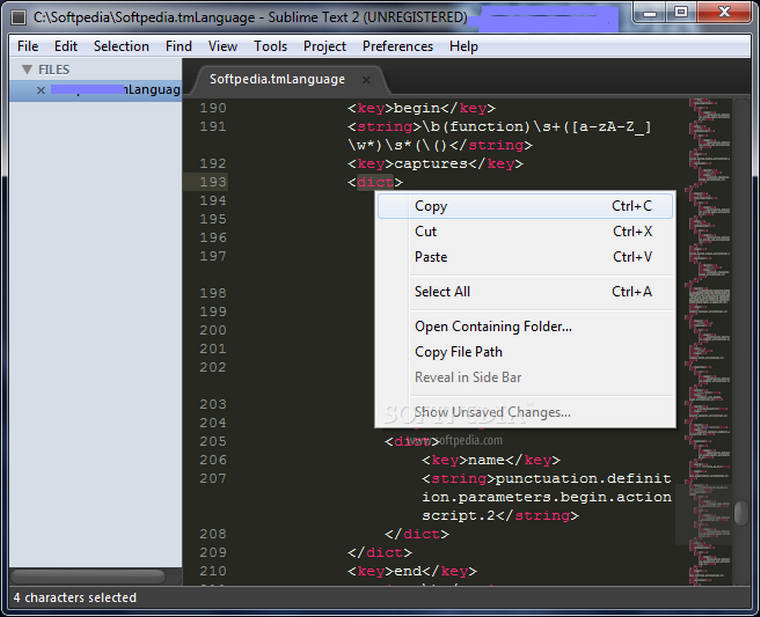Collapse the FILES section in sidebar

tap(27, 70)
